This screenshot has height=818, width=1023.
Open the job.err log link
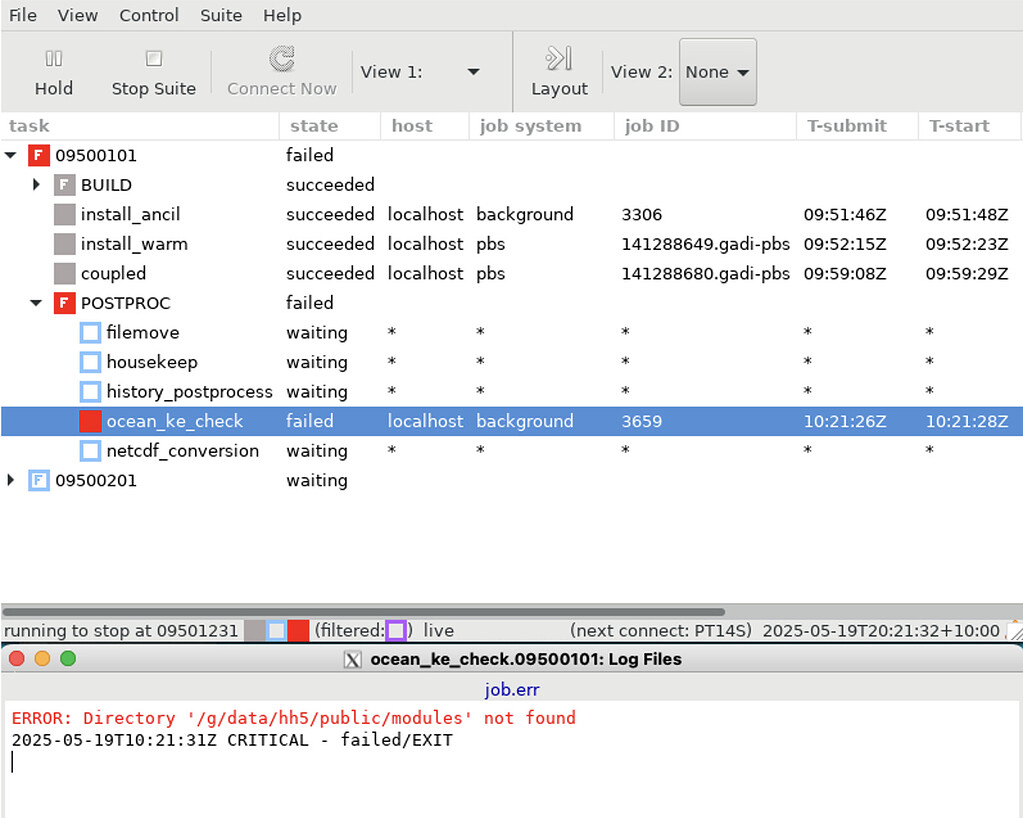click(511, 689)
